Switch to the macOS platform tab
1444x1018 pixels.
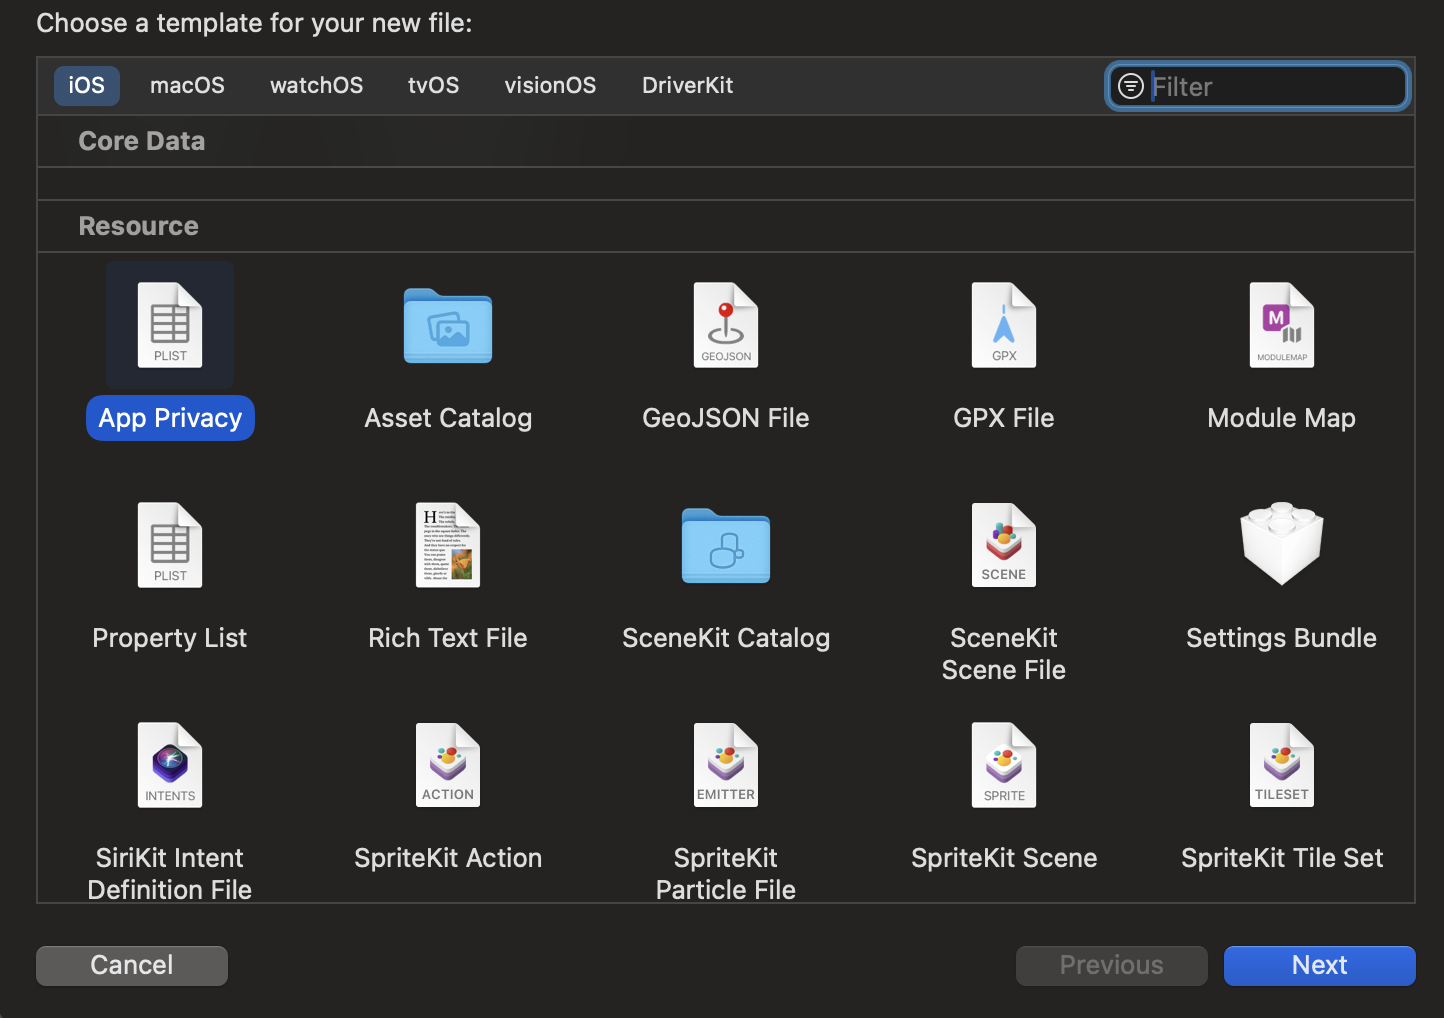(187, 86)
